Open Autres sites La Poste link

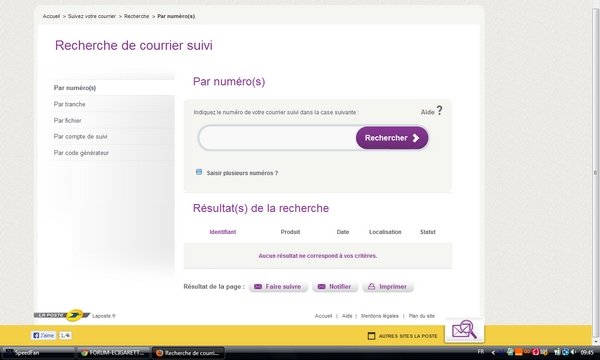coord(408,336)
